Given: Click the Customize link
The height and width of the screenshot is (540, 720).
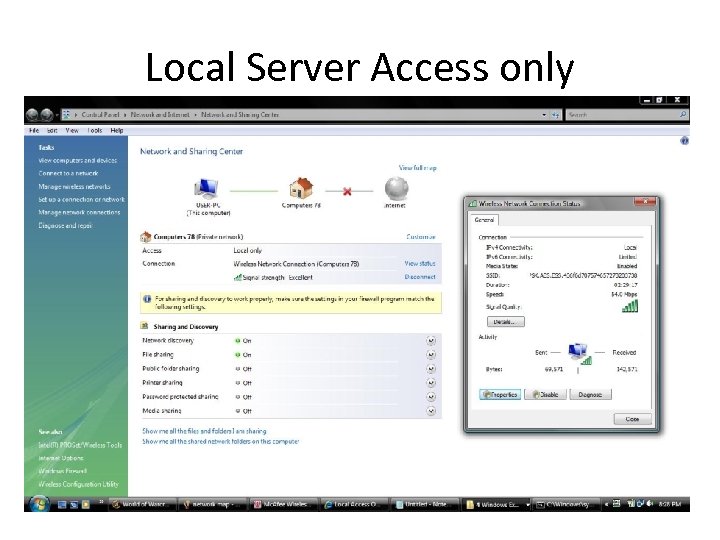Looking at the screenshot, I should (x=421, y=236).
